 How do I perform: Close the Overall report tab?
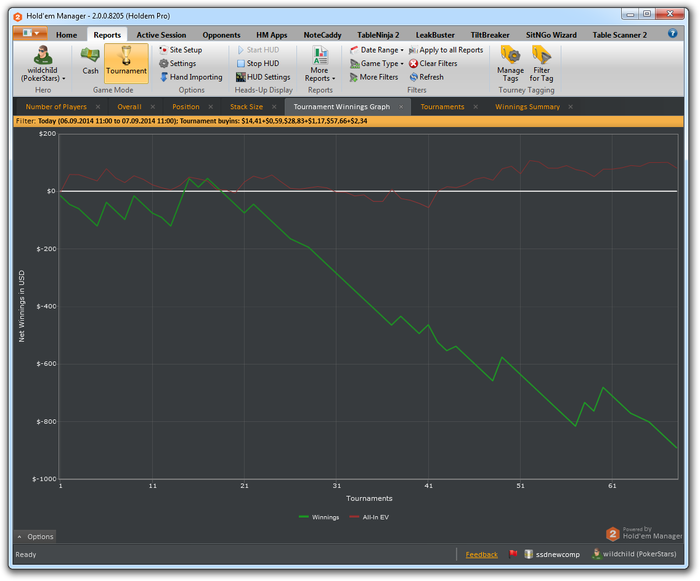click(153, 107)
